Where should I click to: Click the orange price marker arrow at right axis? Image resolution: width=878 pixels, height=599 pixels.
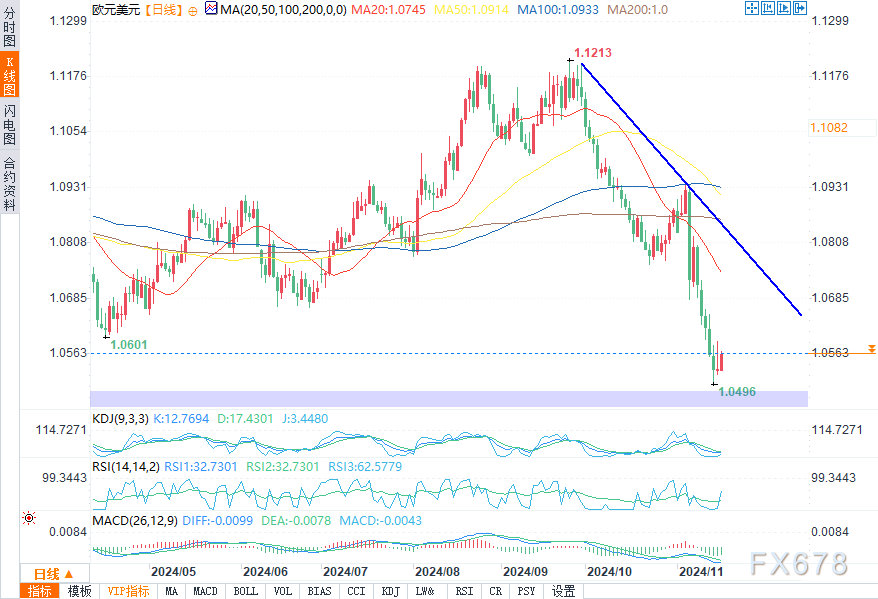(x=871, y=349)
